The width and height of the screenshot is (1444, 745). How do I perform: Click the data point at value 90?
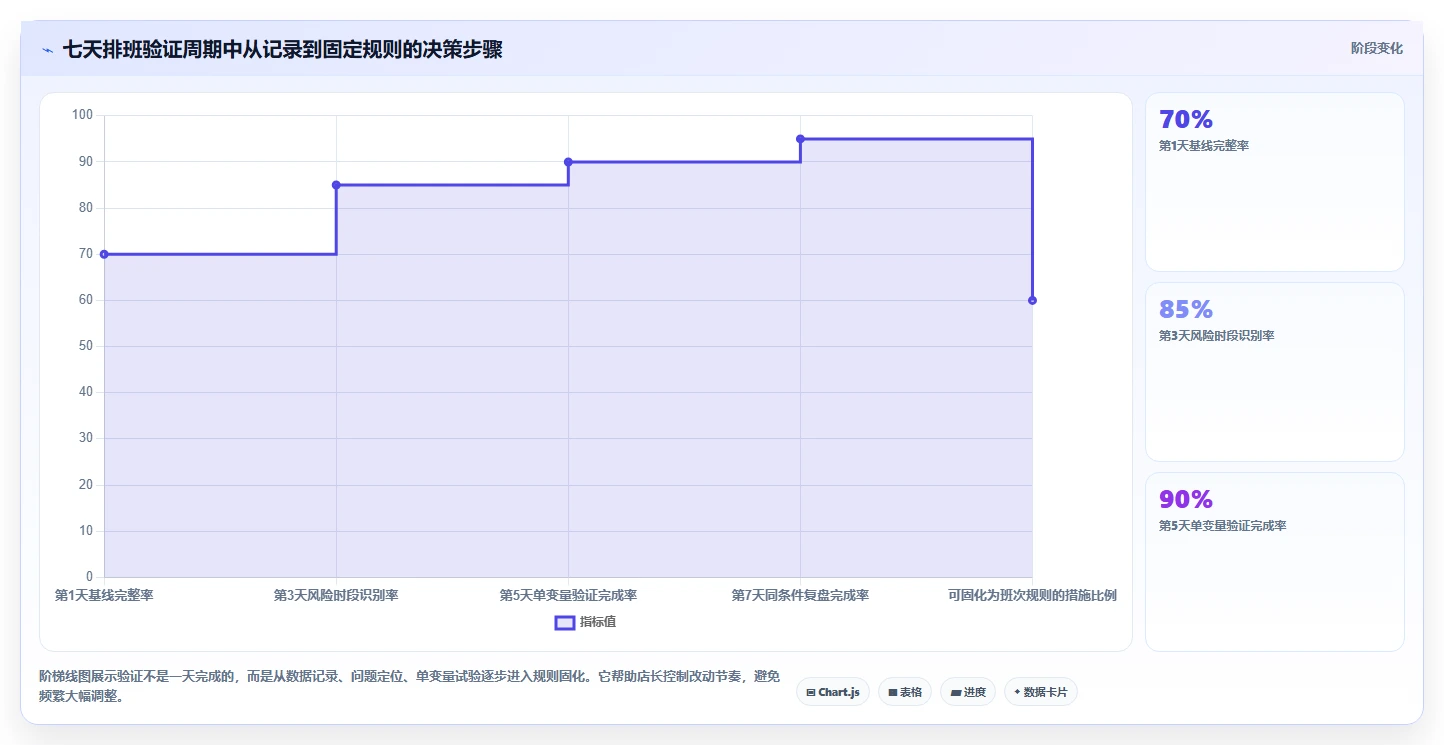click(x=568, y=162)
